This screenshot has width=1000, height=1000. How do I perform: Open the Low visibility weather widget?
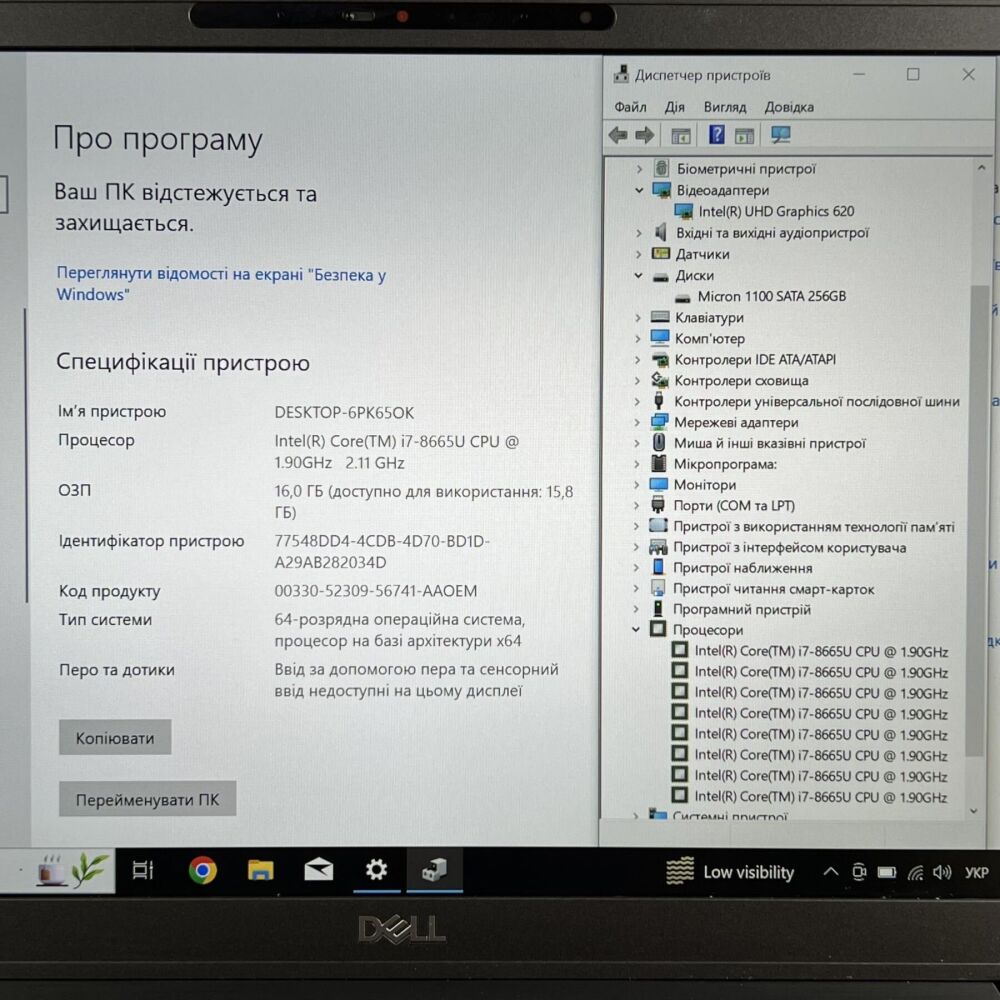coord(730,872)
